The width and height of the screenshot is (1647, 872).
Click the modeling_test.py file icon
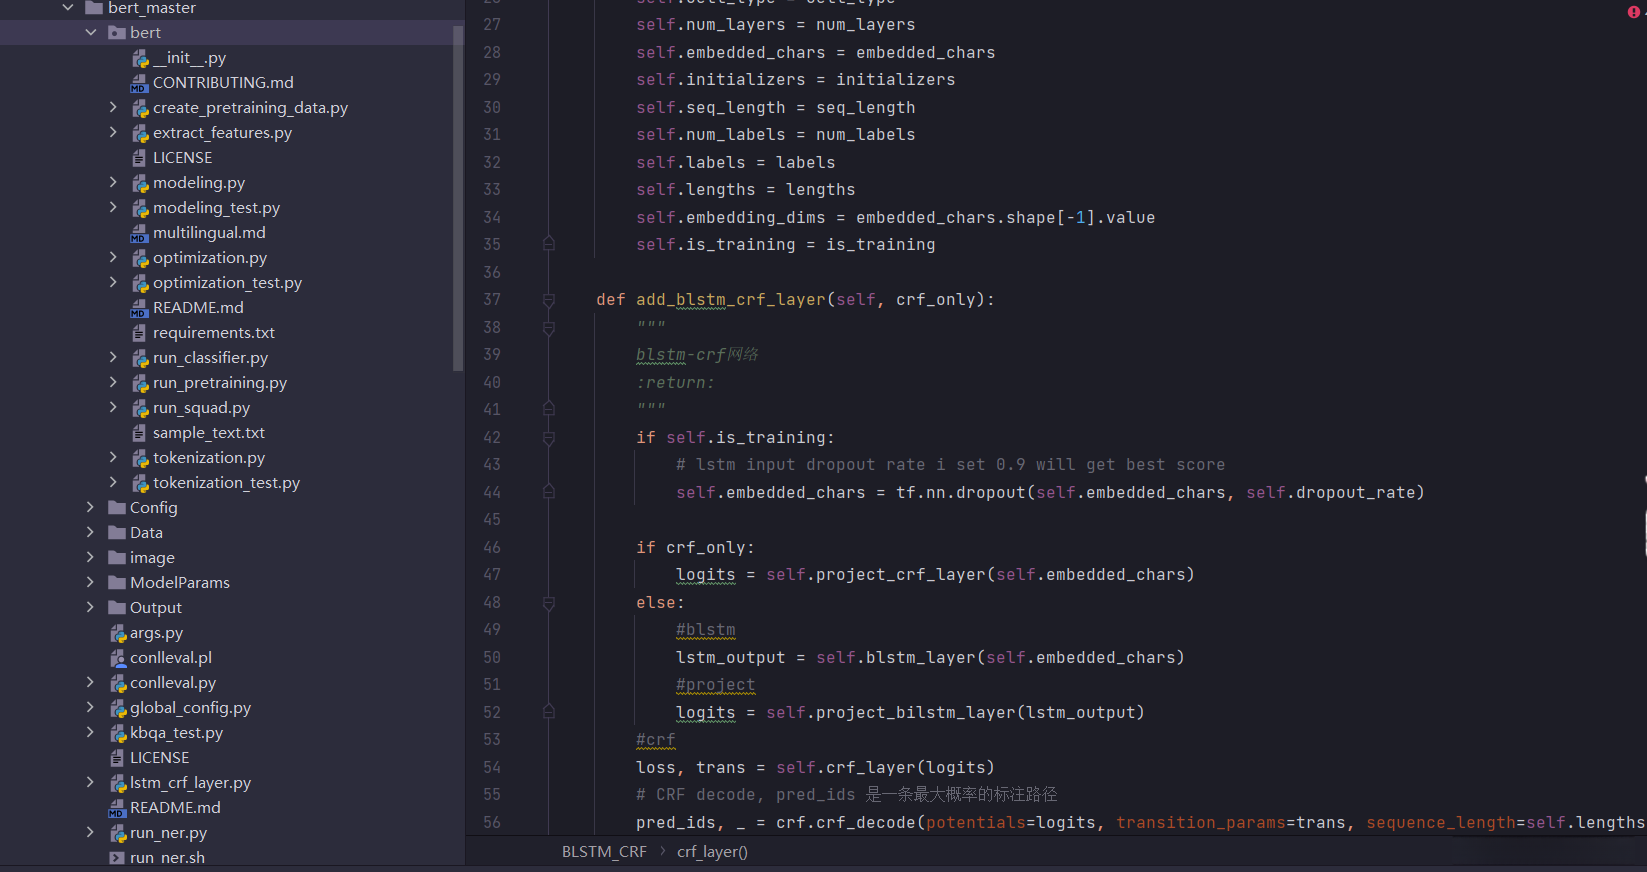pyautogui.click(x=140, y=208)
